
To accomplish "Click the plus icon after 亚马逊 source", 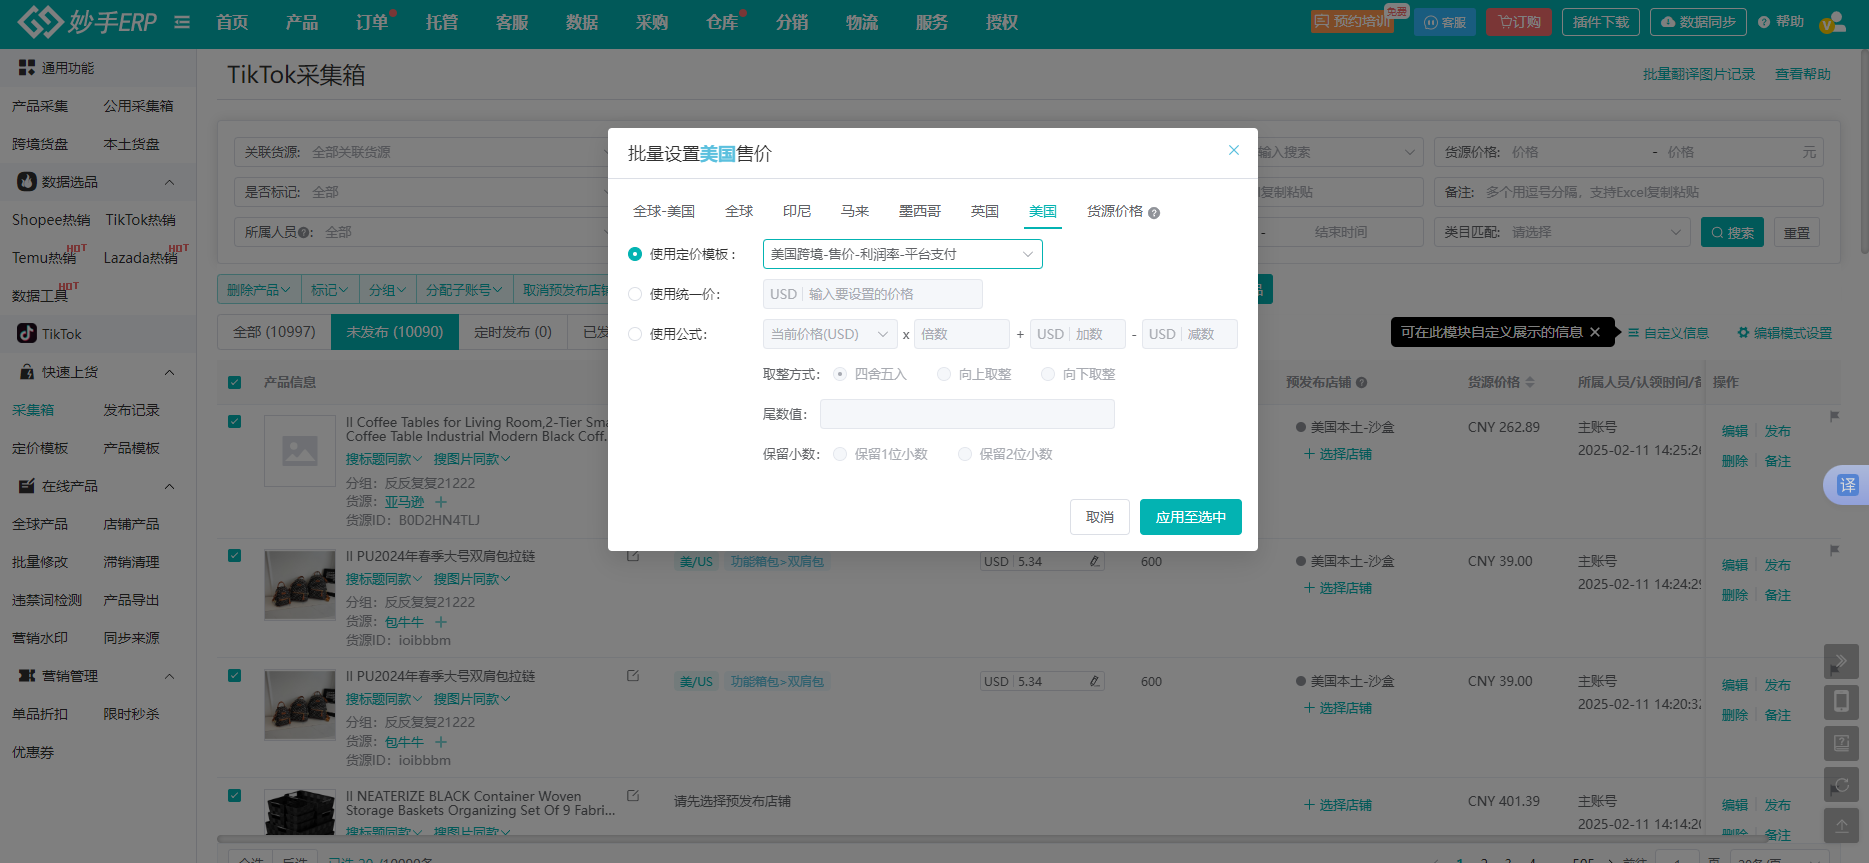I will click(441, 502).
